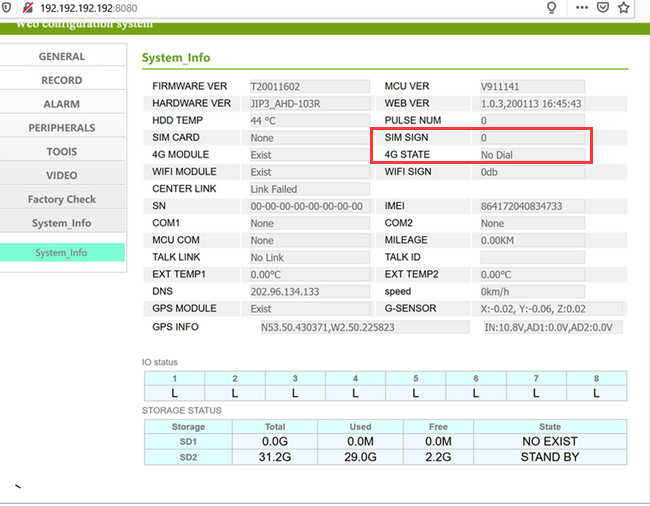Viewport: 650px width, 506px height.
Task: Open the GENERAL menu
Action: [62, 56]
